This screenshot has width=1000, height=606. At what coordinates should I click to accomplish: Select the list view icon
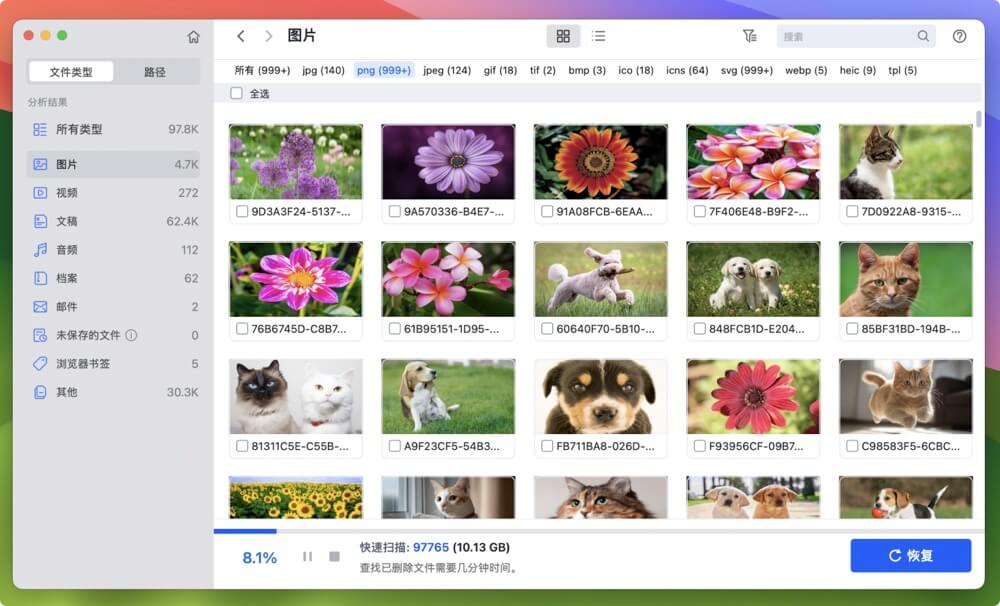tap(599, 35)
